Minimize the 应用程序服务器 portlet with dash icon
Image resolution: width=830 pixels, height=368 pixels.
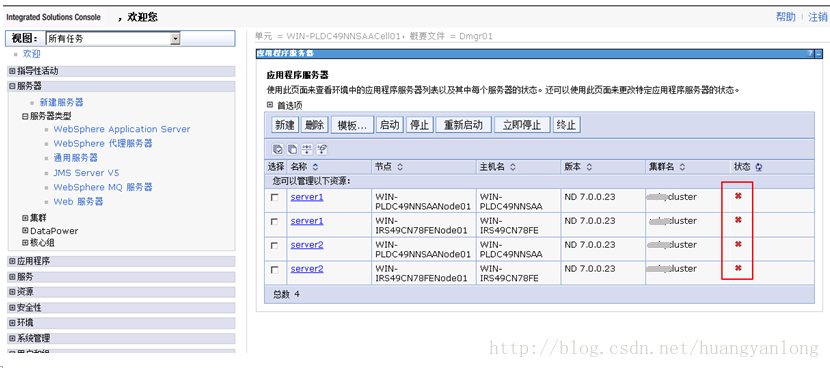pyautogui.click(x=818, y=53)
